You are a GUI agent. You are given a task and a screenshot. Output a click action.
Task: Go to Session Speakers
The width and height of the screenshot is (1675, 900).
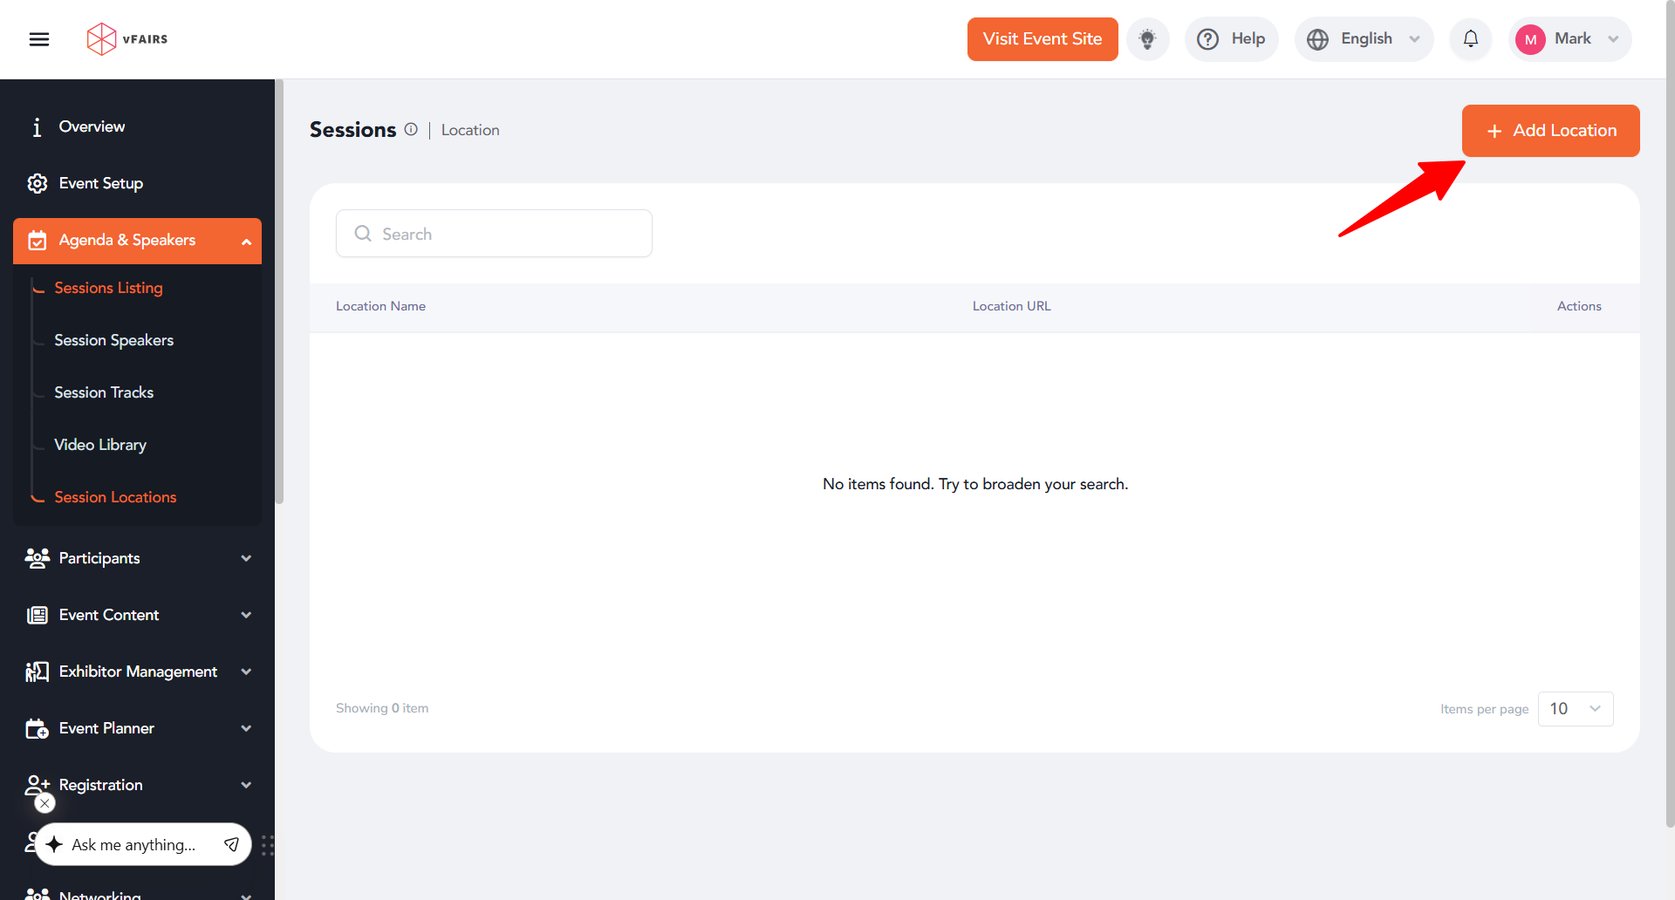[114, 340]
